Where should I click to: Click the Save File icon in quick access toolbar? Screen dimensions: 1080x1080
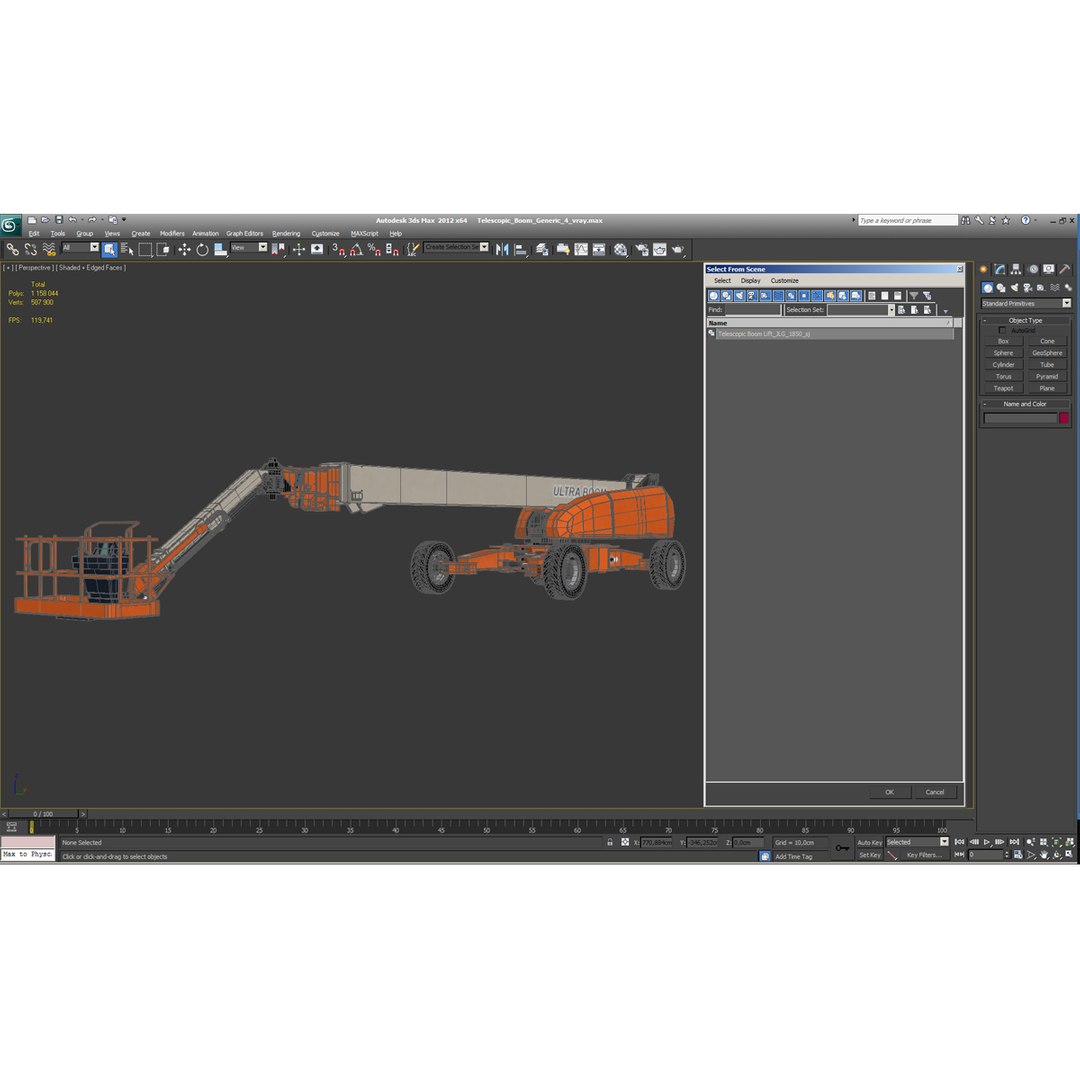(x=59, y=220)
